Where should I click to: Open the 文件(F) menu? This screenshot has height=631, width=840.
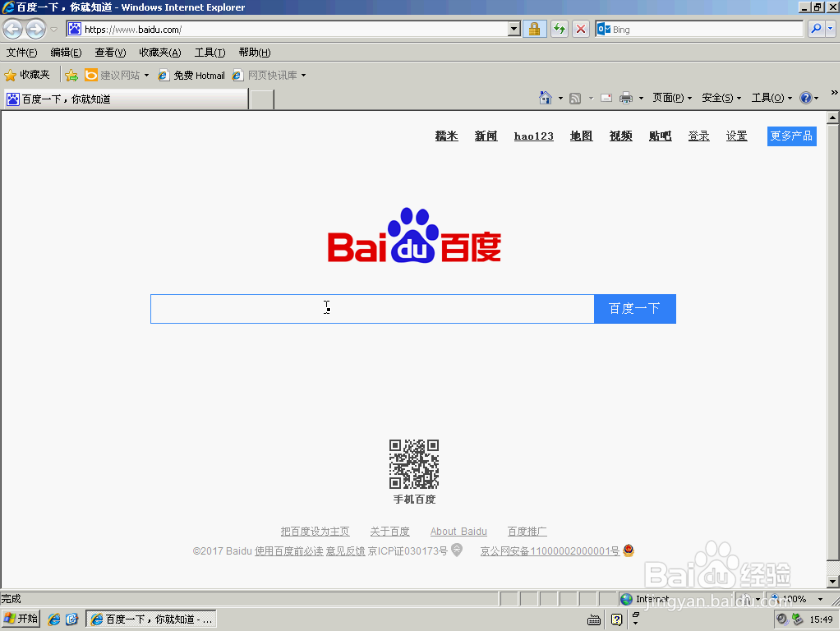click(x=21, y=52)
